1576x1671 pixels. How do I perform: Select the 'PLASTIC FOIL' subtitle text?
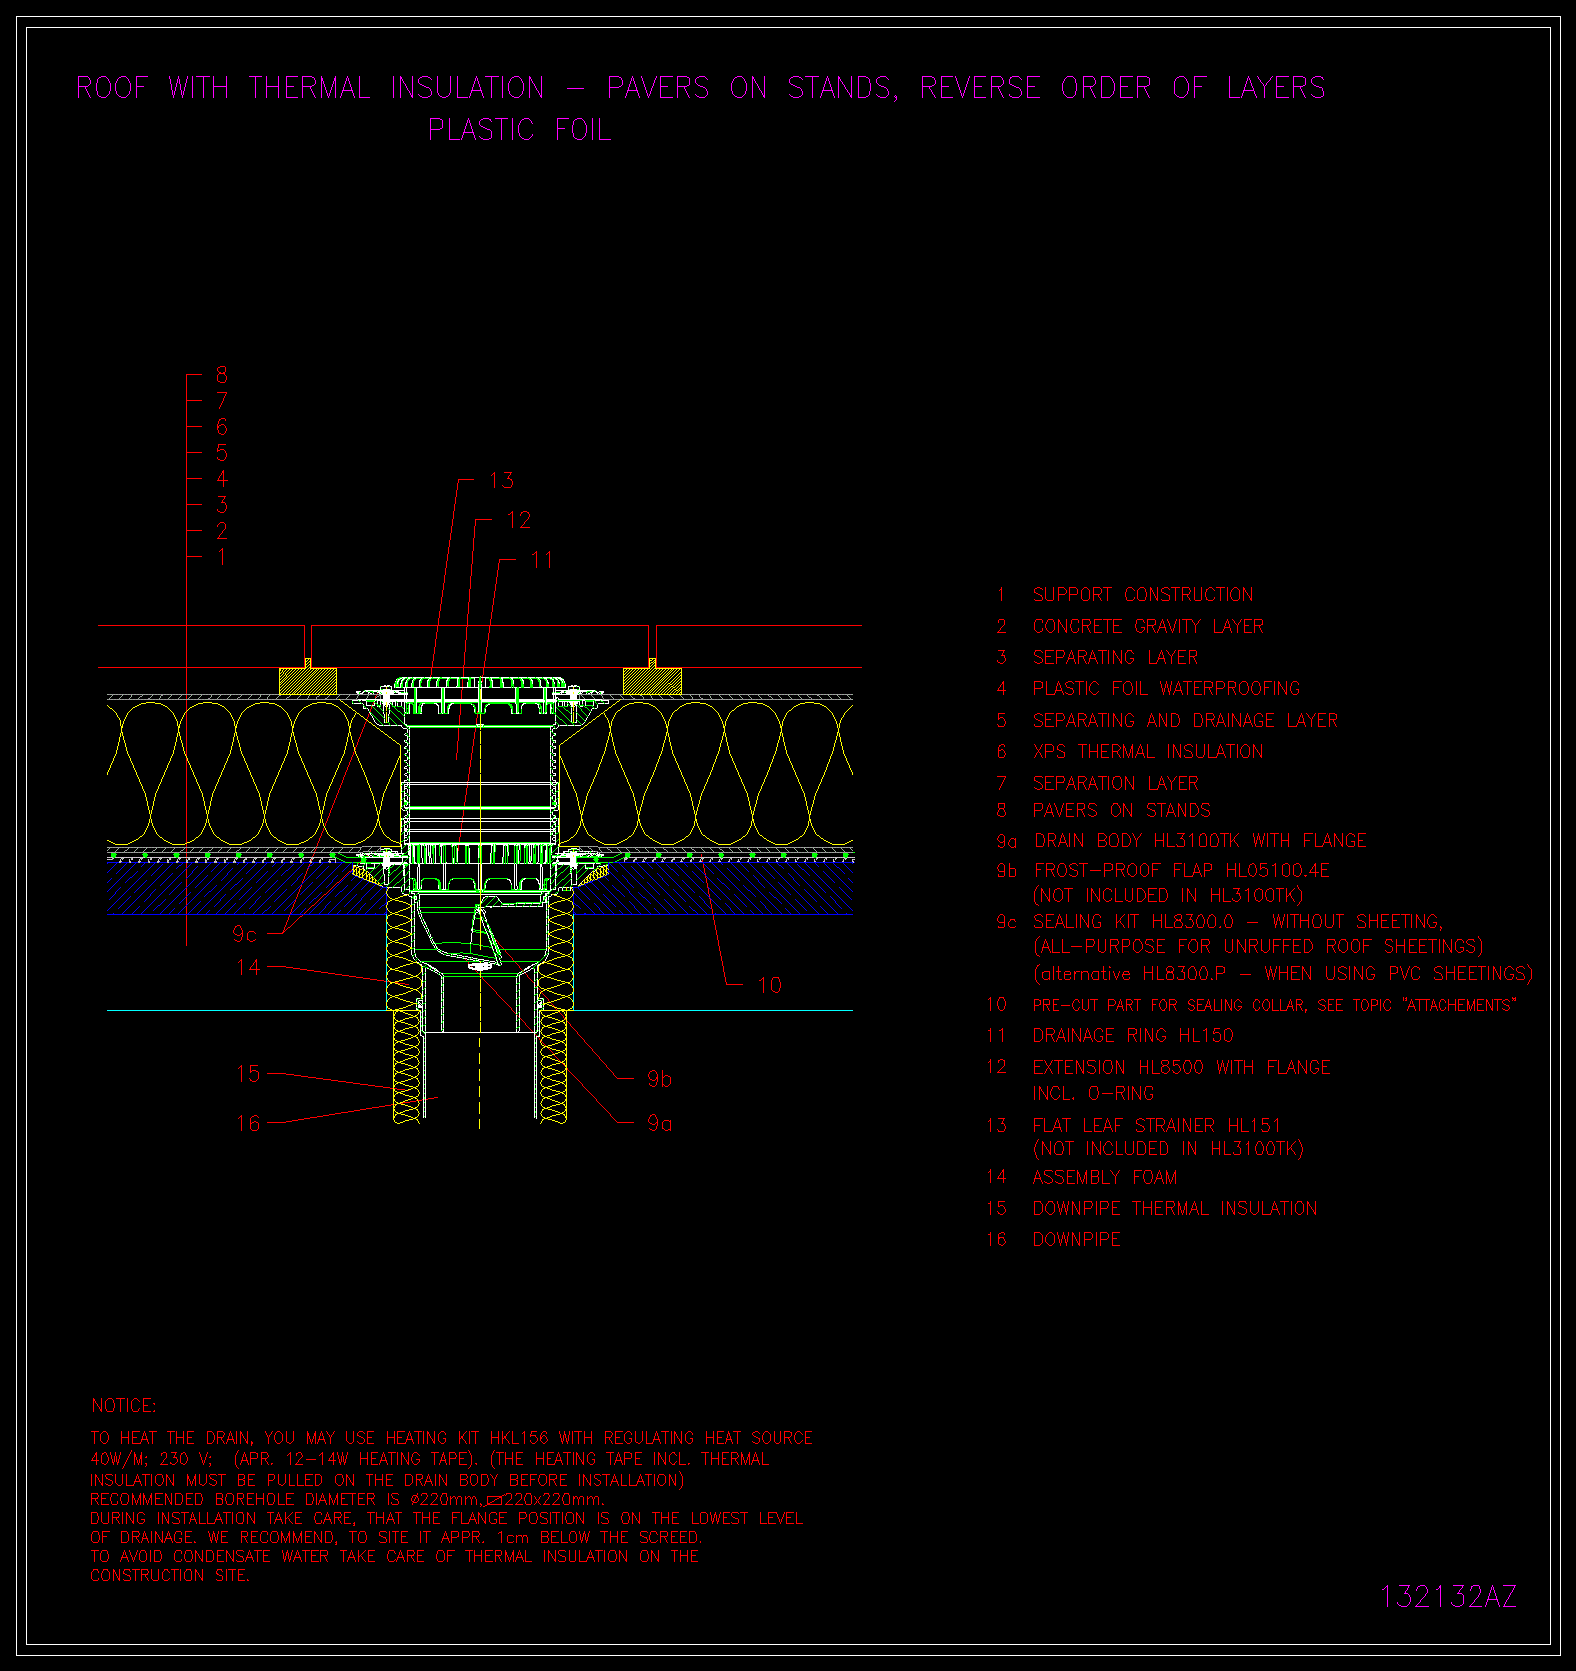point(519,130)
